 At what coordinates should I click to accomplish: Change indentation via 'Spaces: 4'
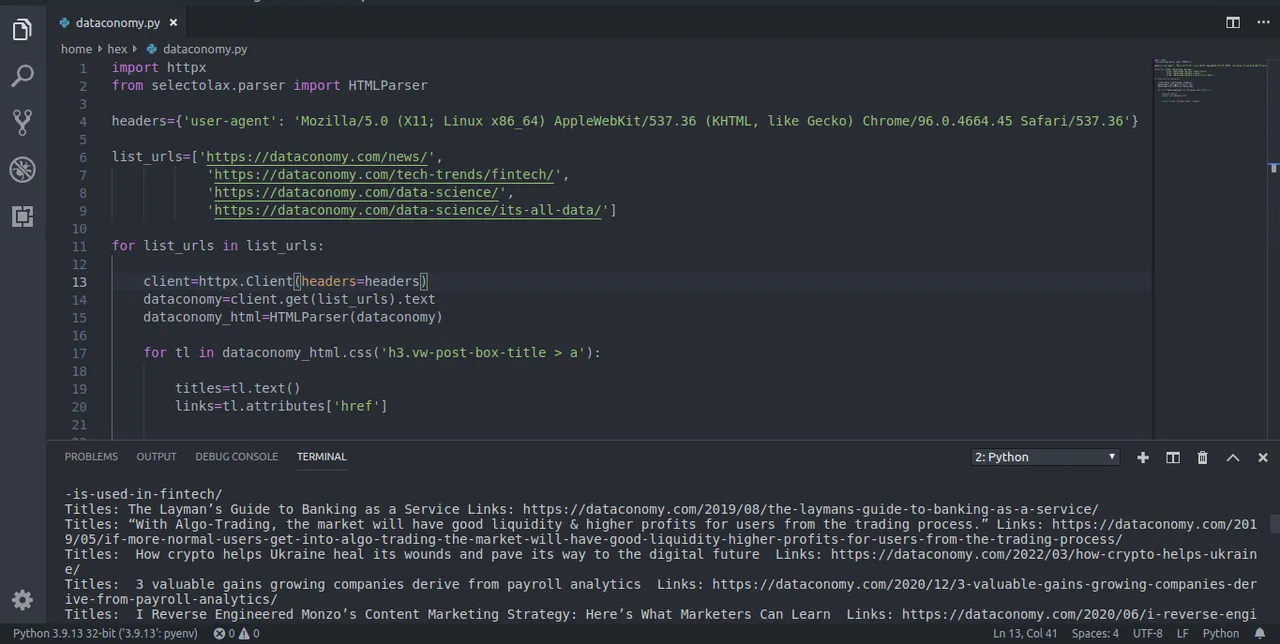coord(1095,633)
